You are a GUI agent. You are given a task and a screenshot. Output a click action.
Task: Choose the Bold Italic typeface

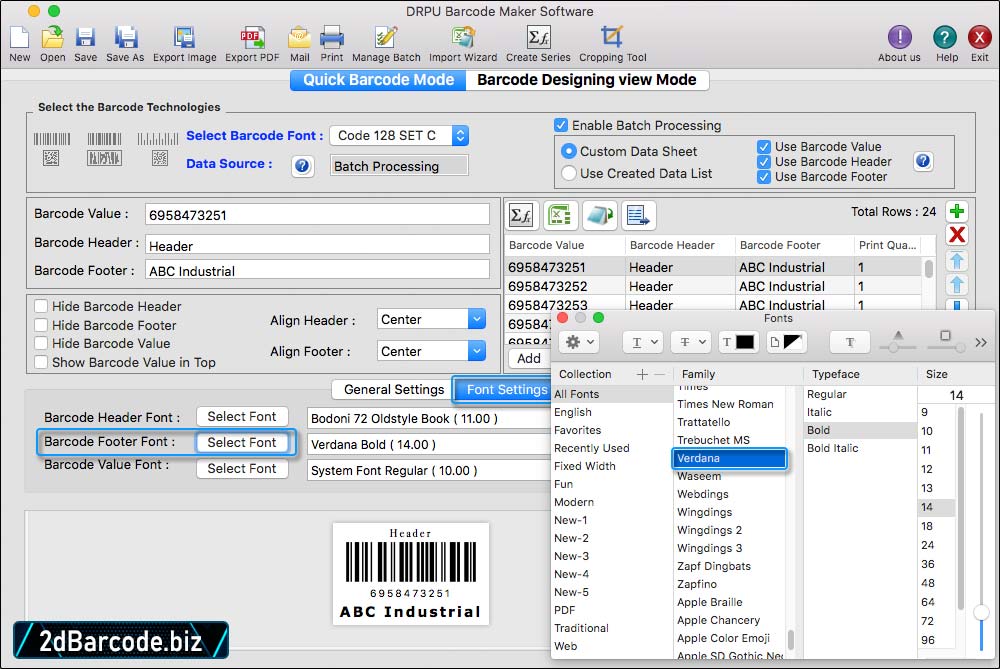[x=832, y=448]
